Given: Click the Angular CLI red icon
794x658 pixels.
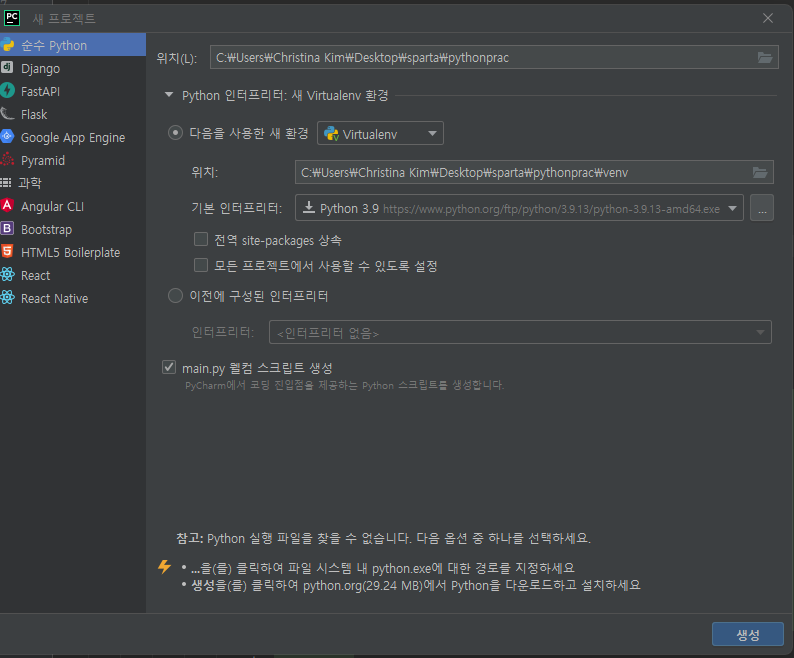Looking at the screenshot, I should pyautogui.click(x=7, y=205).
